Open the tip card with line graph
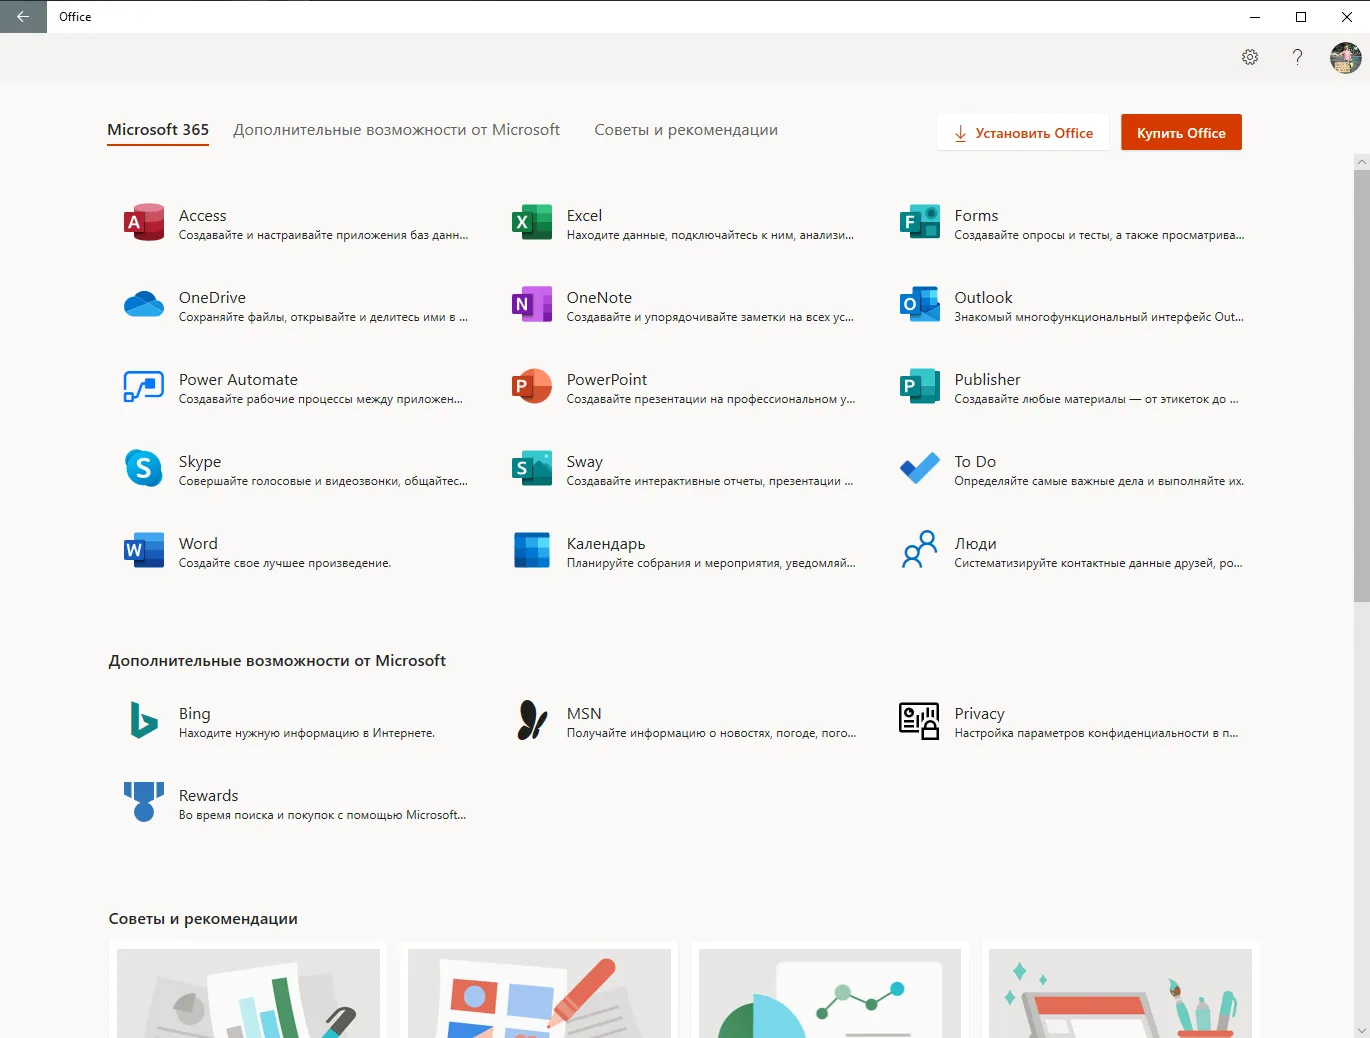Screen dimensions: 1370x1038 click(830, 990)
